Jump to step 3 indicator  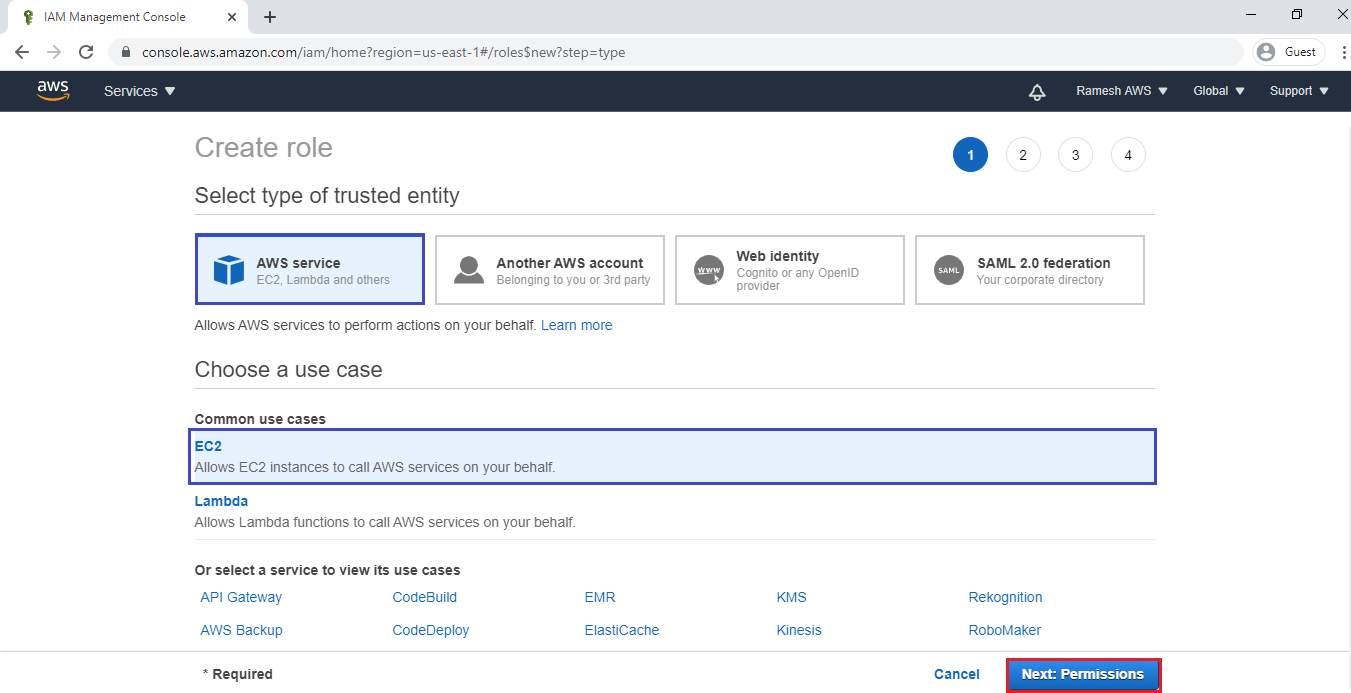(1075, 155)
